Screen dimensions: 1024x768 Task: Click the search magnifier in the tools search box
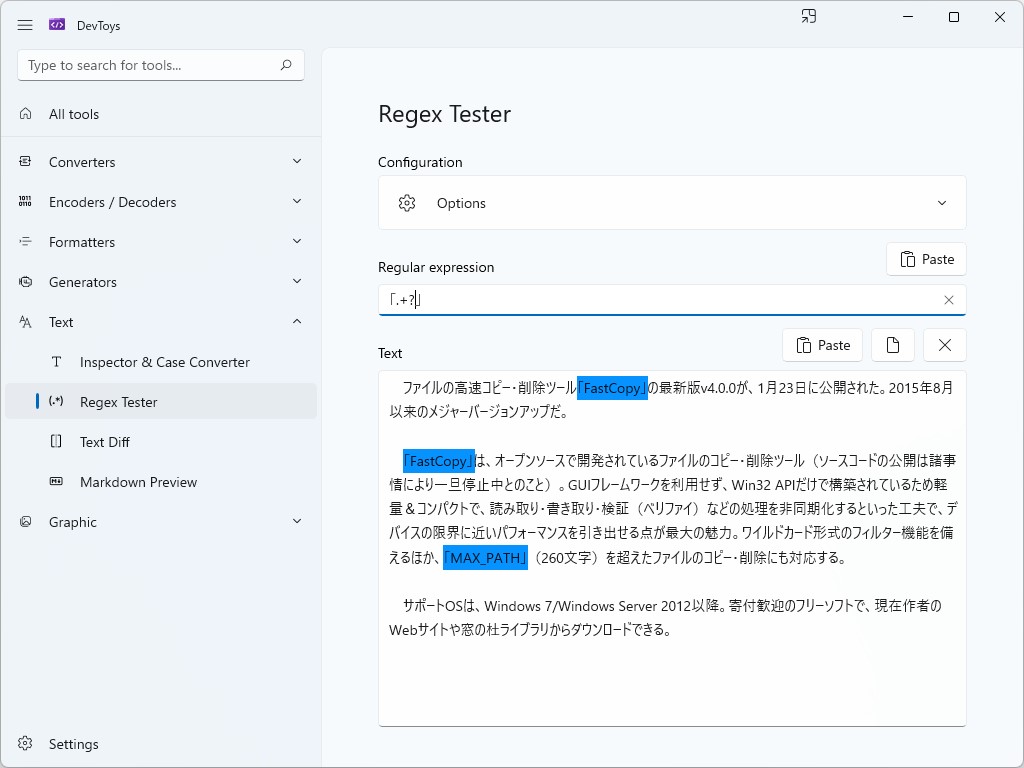pos(285,64)
